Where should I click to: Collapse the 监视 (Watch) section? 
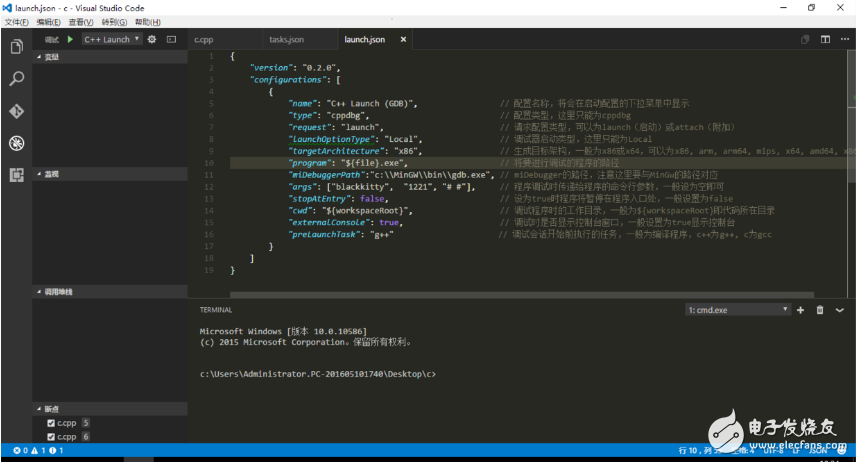coord(110,174)
